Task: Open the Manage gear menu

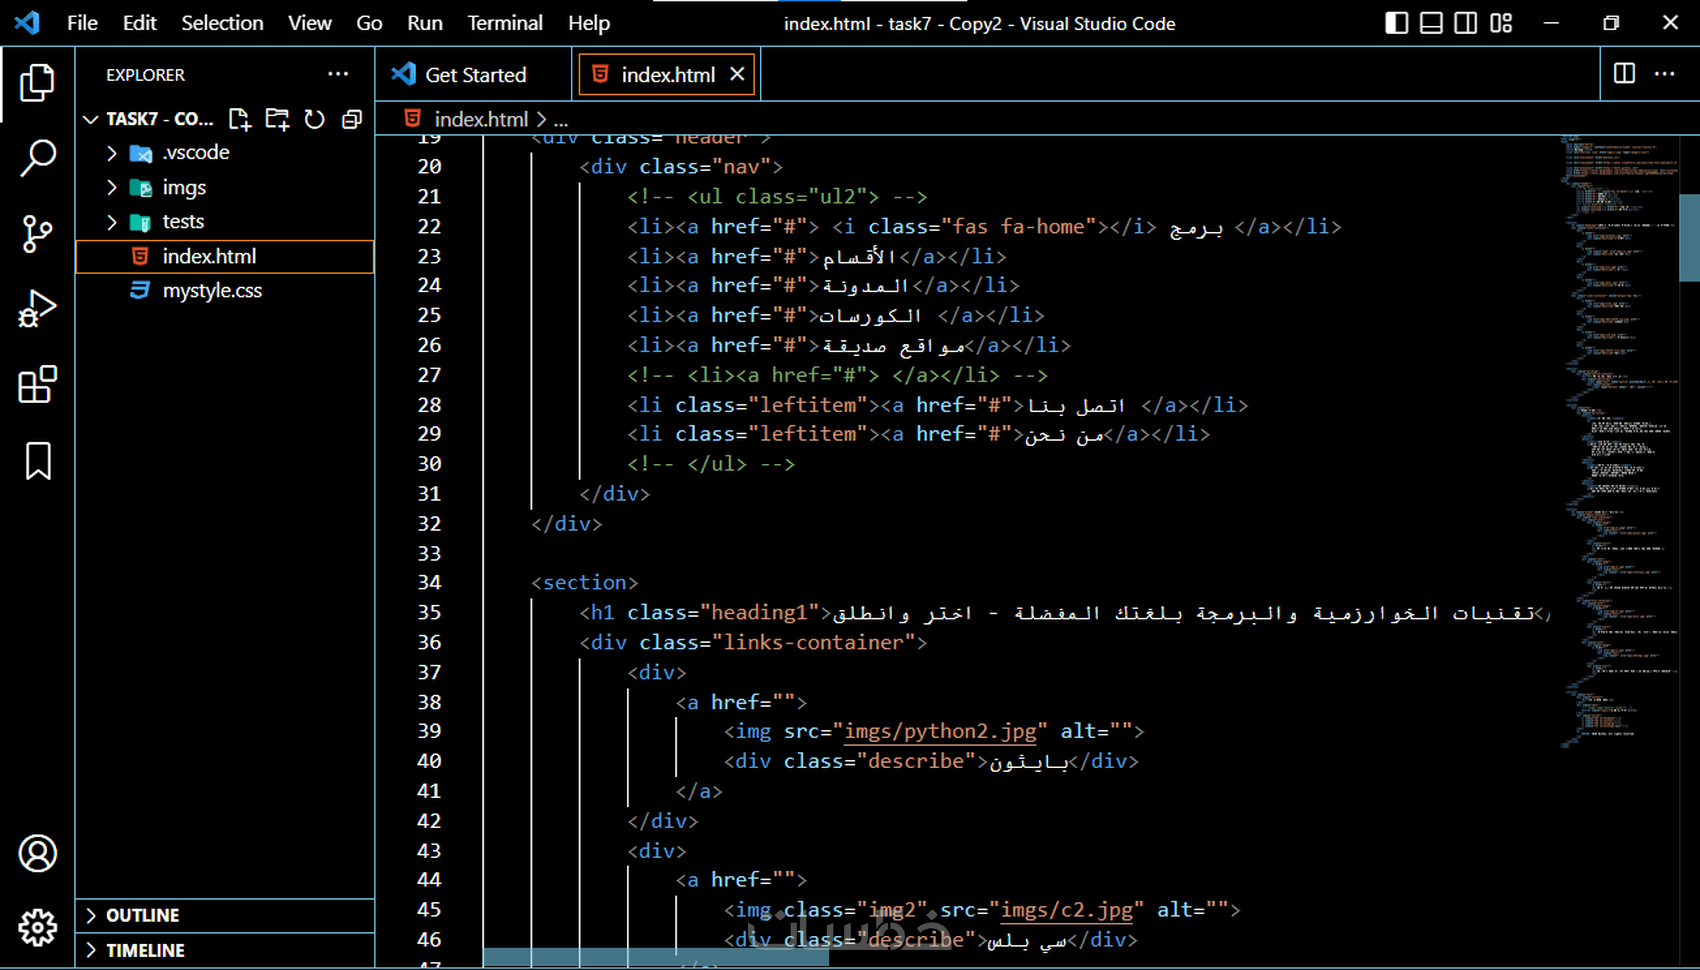Action: click(37, 928)
